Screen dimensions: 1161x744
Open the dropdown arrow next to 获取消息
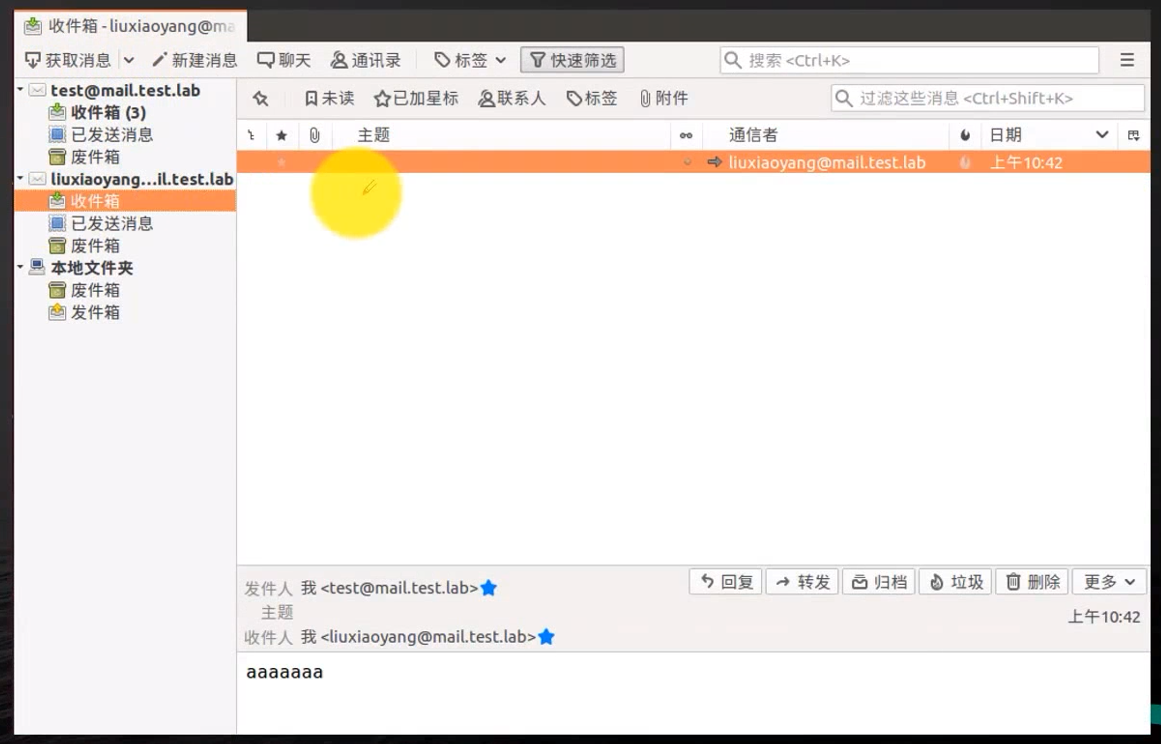click(x=129, y=60)
